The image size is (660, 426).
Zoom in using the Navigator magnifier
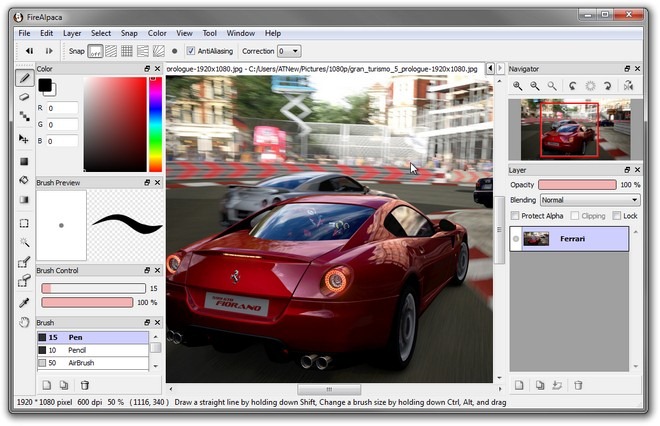518,87
